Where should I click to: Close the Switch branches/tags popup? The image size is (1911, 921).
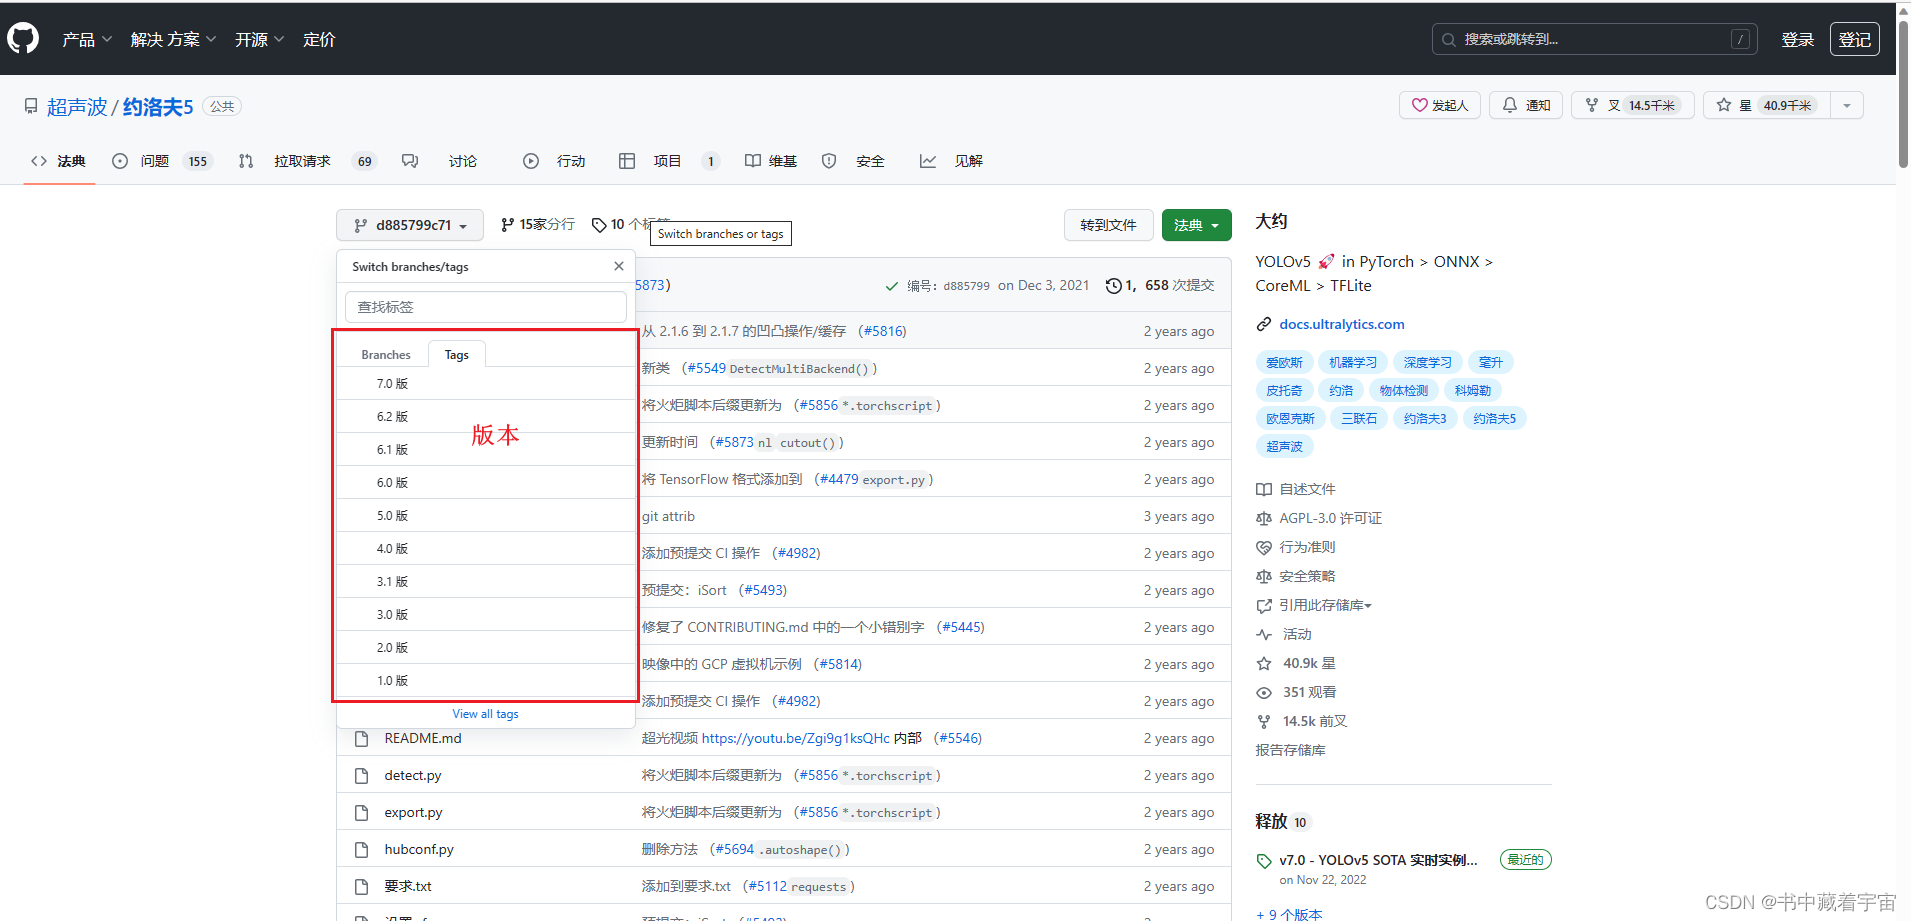coord(619,266)
